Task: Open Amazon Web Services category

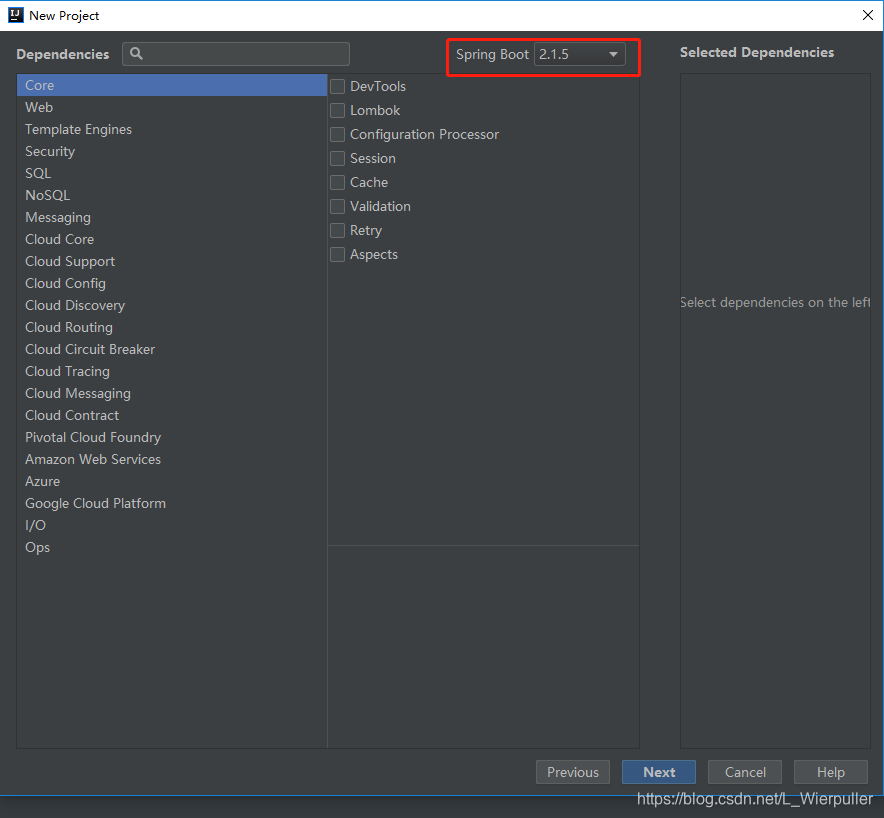Action: (172, 459)
